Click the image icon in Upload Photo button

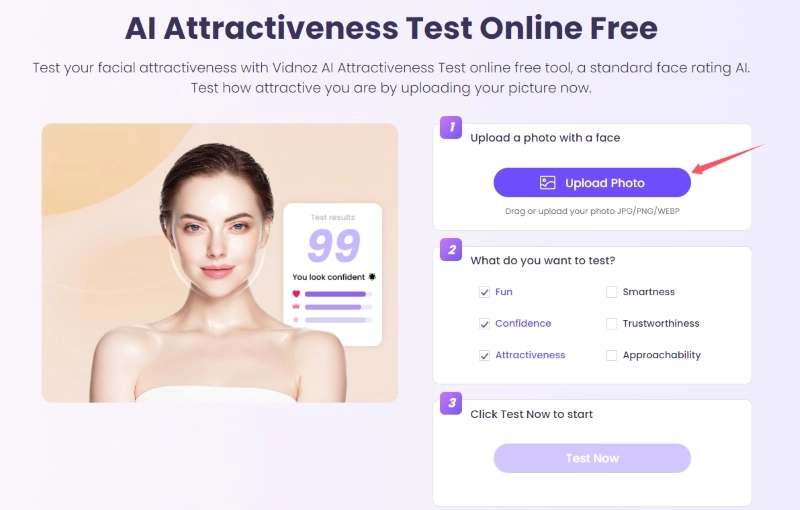tap(547, 183)
